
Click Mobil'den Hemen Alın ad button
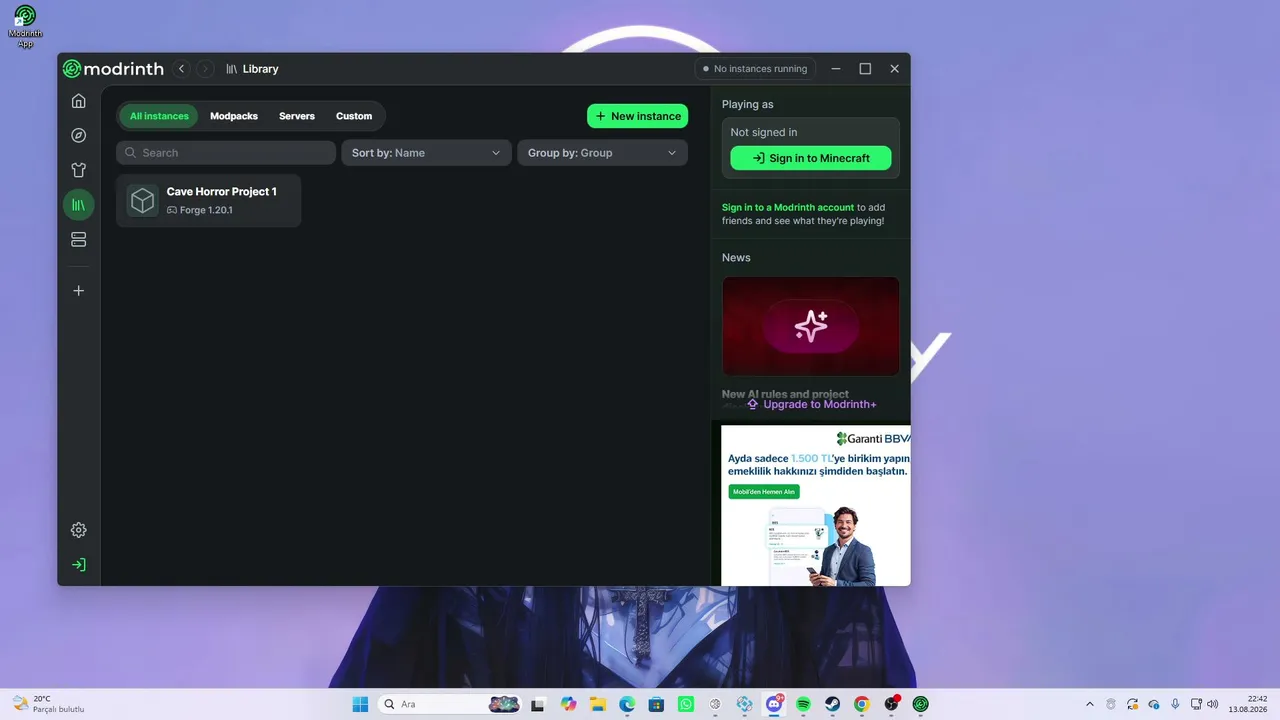(x=764, y=492)
